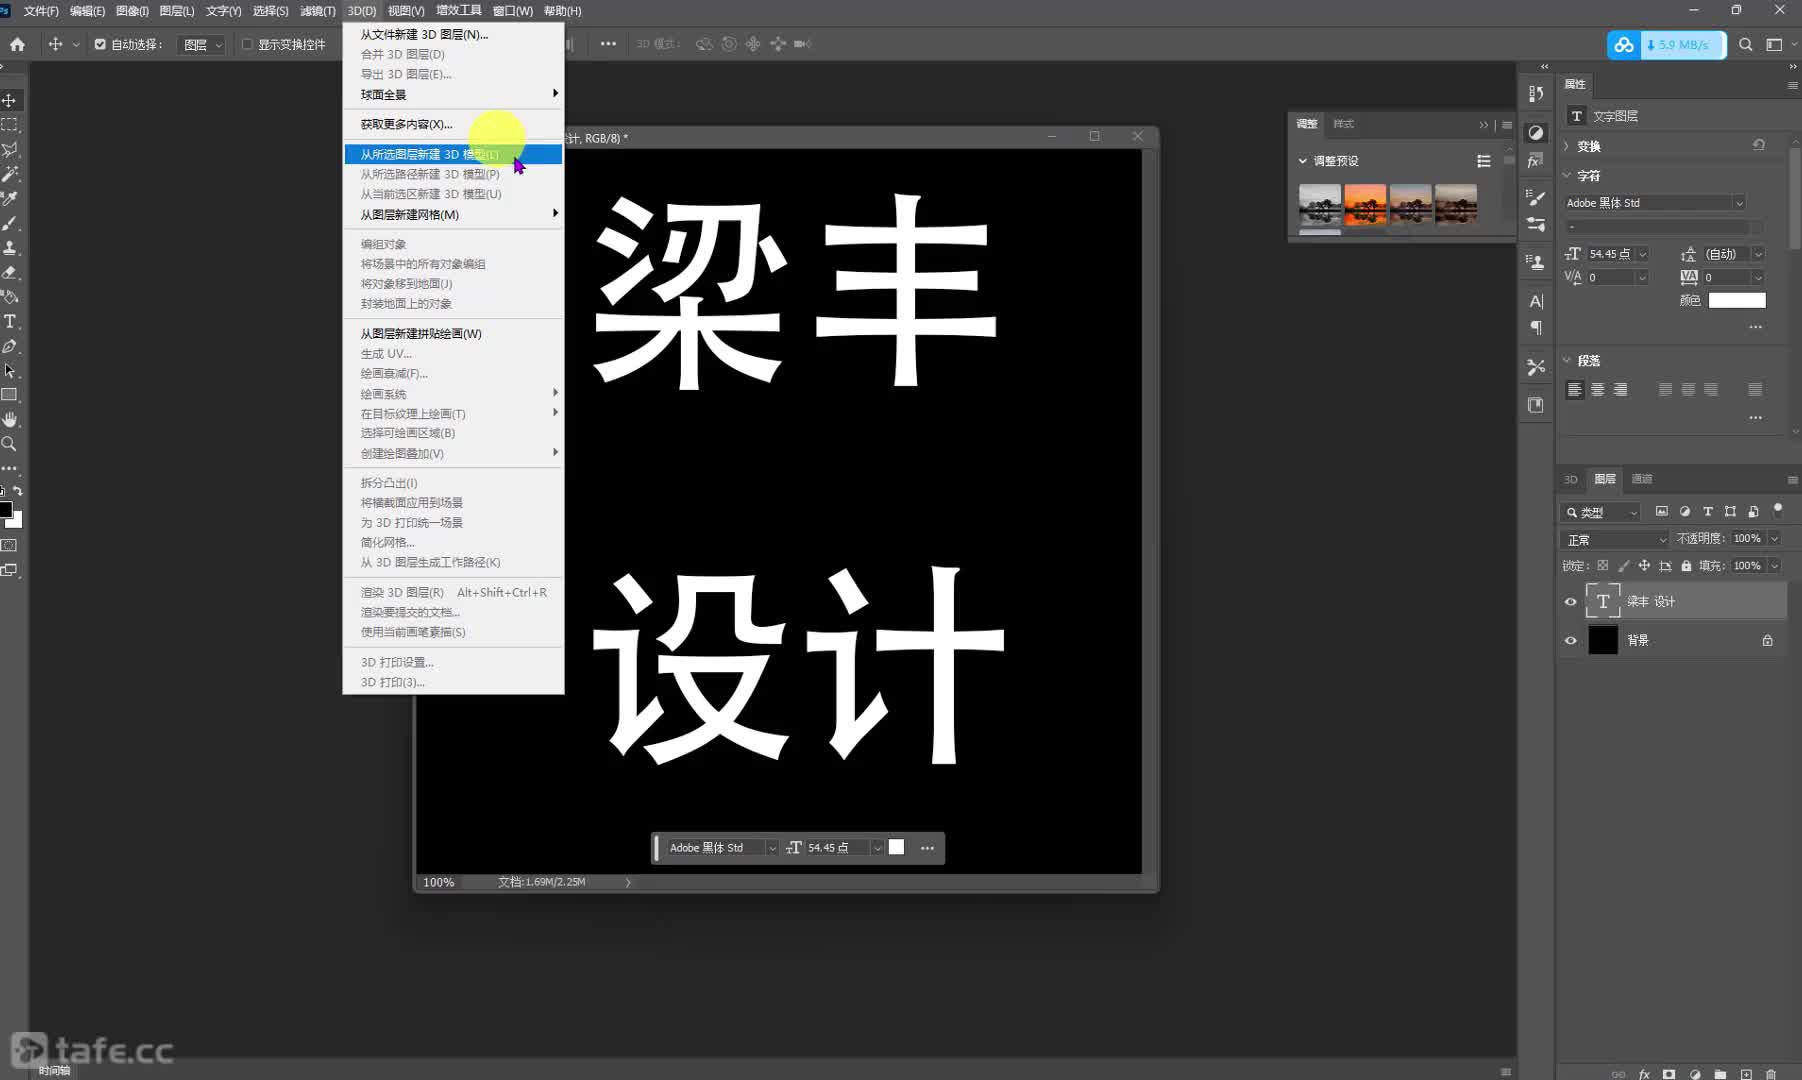This screenshot has width=1802, height=1080.
Task: Toggle lock position
Action: tap(1644, 566)
